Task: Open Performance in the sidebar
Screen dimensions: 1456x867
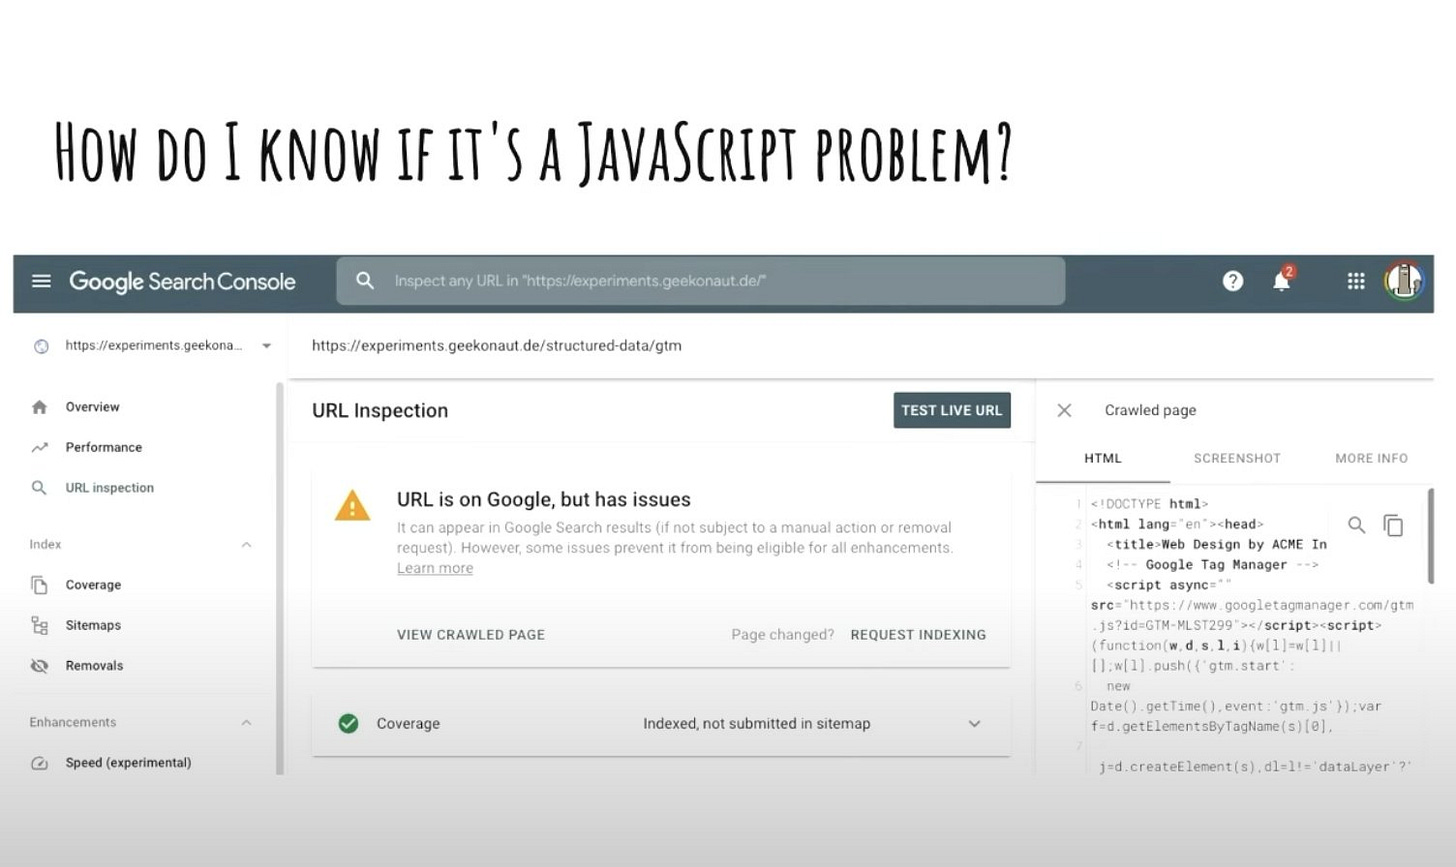Action: click(104, 447)
